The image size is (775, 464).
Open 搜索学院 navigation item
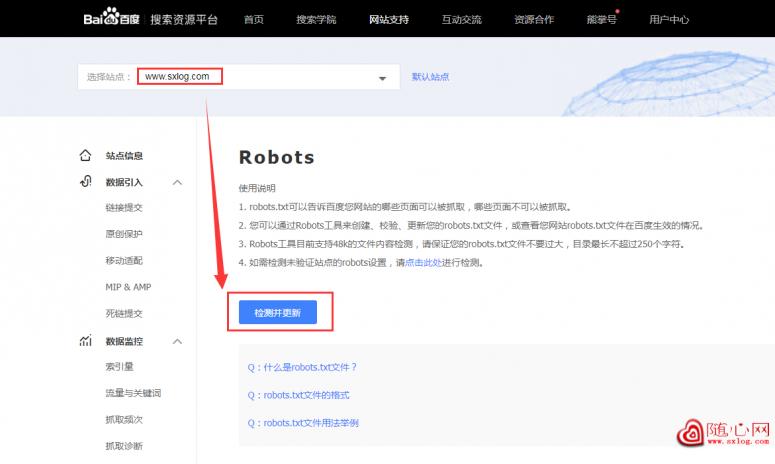316,19
